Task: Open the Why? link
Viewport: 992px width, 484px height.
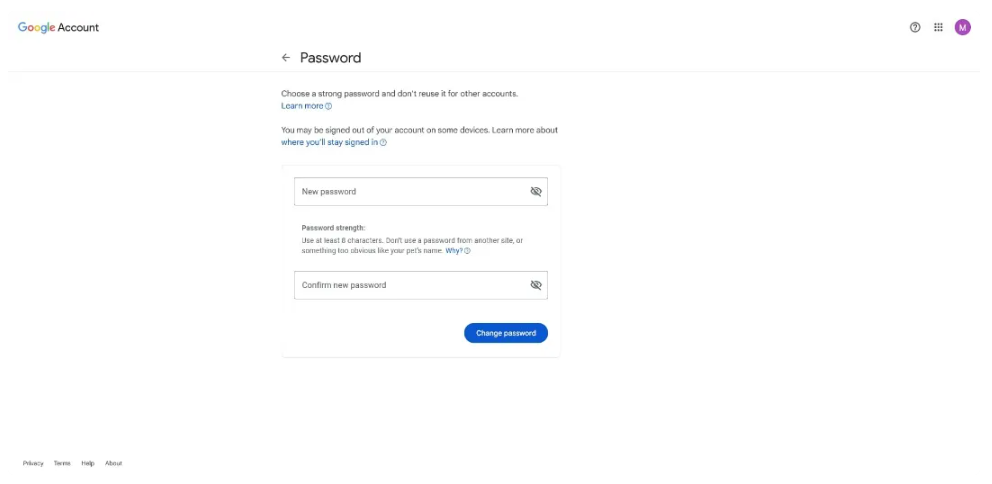Action: pyautogui.click(x=454, y=251)
